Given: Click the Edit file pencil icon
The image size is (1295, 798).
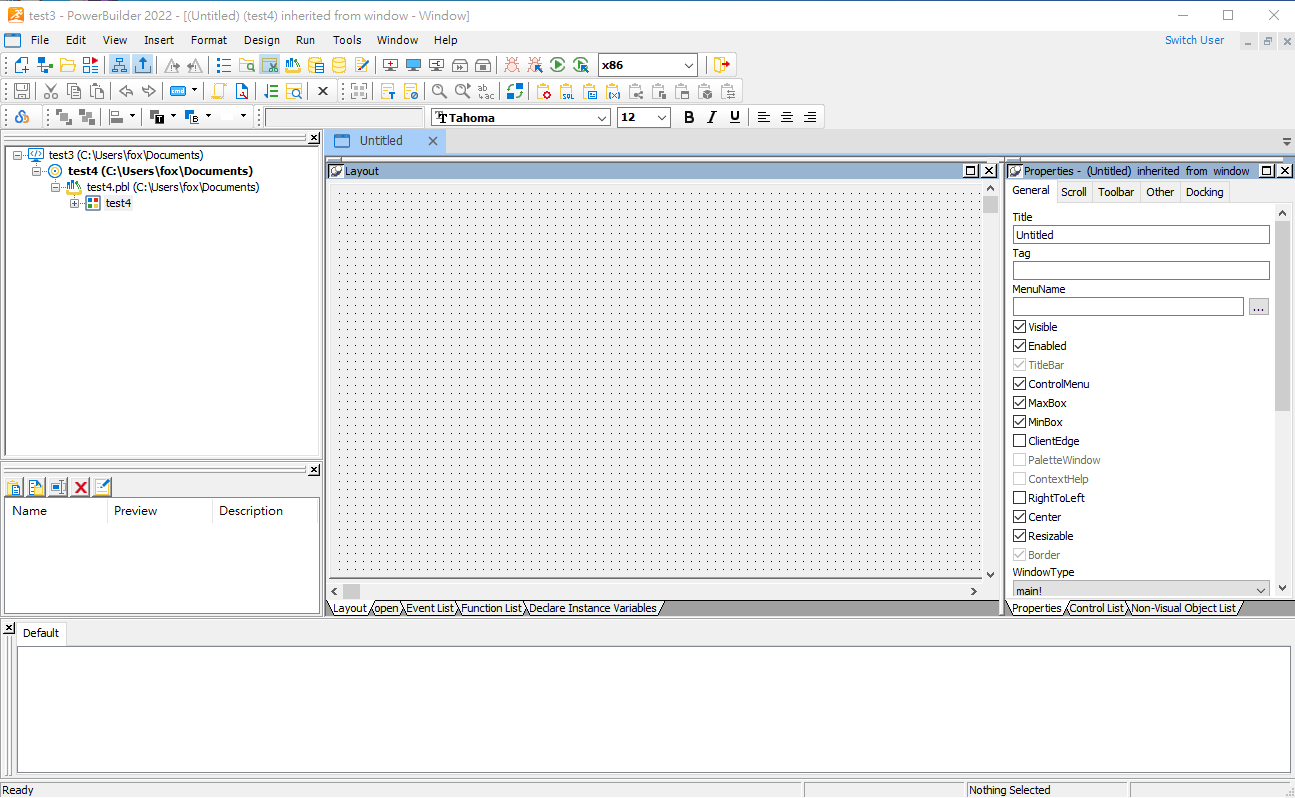Looking at the screenshot, I should coord(362,65).
